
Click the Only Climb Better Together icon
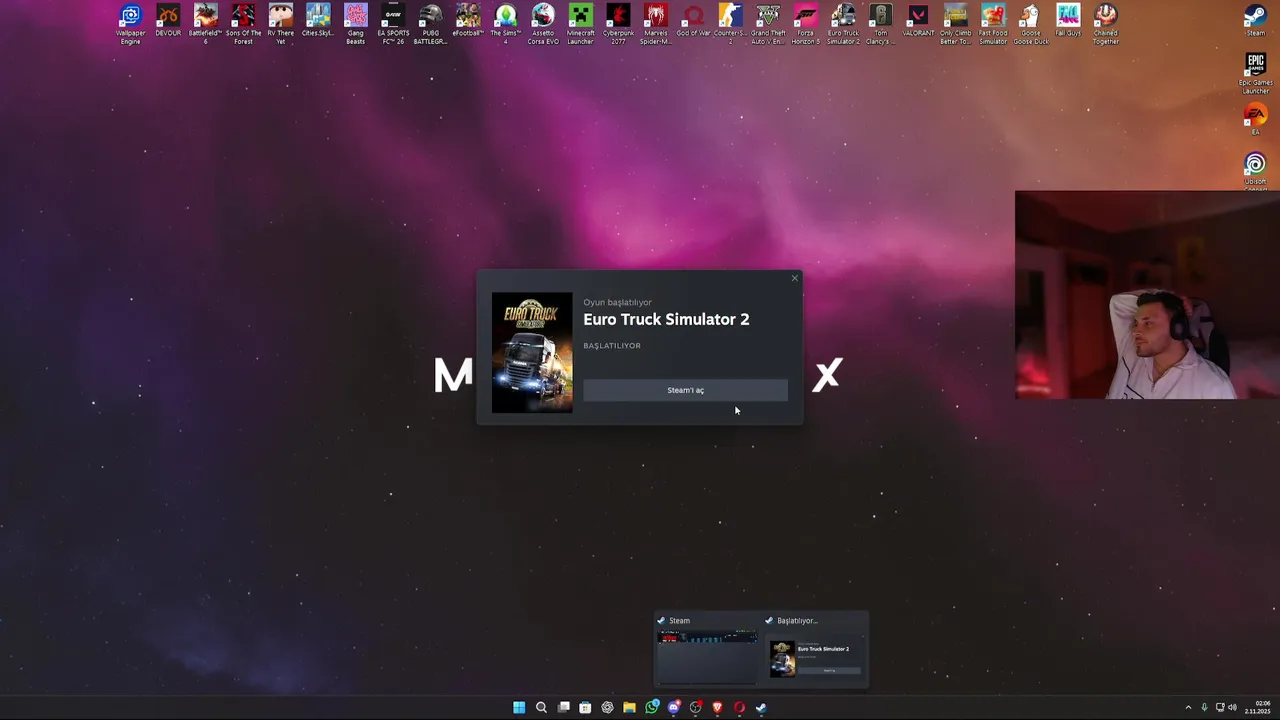click(955, 24)
